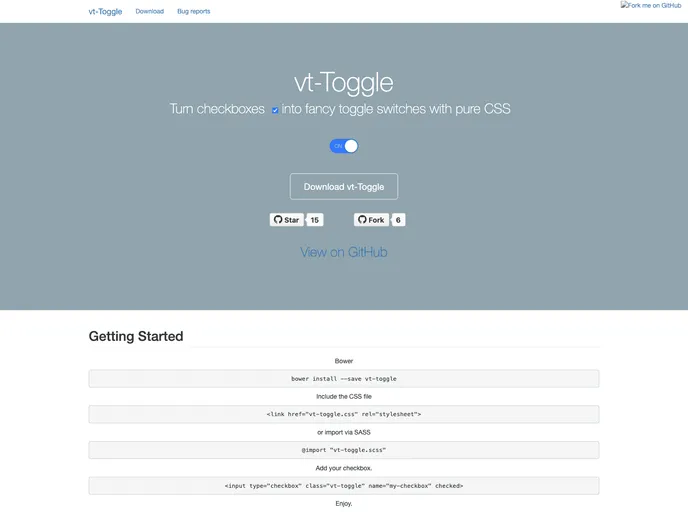Uncheck the checkbox in the tagline

pos(275,110)
